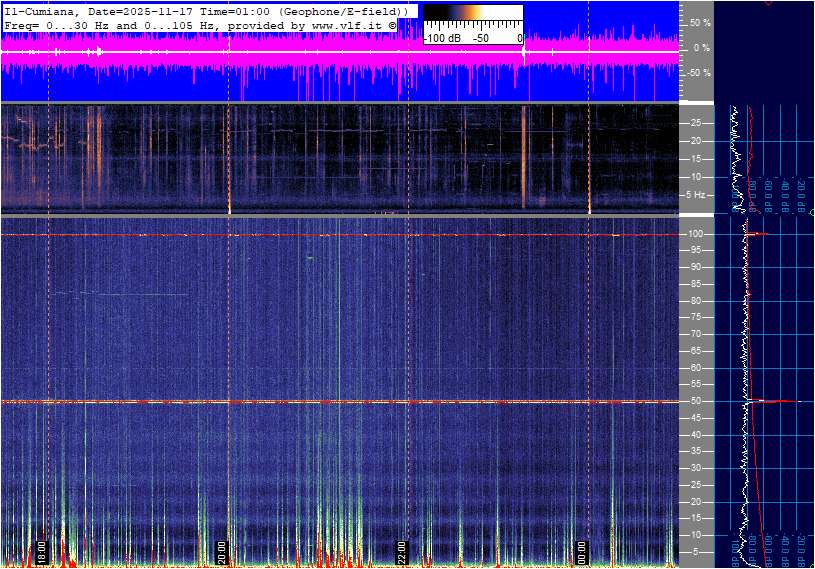Click the -50 % amplitude axis label
This screenshot has width=815, height=569.
pyautogui.click(x=699, y=73)
